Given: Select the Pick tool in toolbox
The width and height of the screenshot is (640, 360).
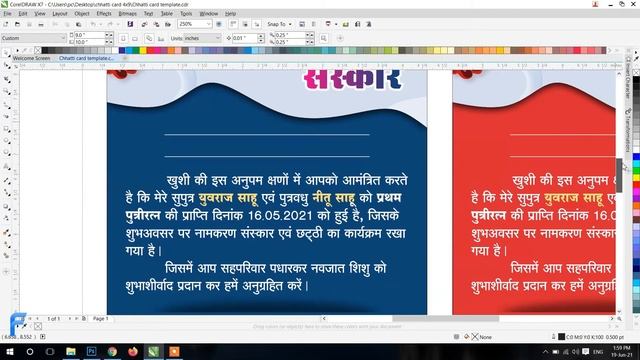Looking at the screenshot, I should click(6, 53).
